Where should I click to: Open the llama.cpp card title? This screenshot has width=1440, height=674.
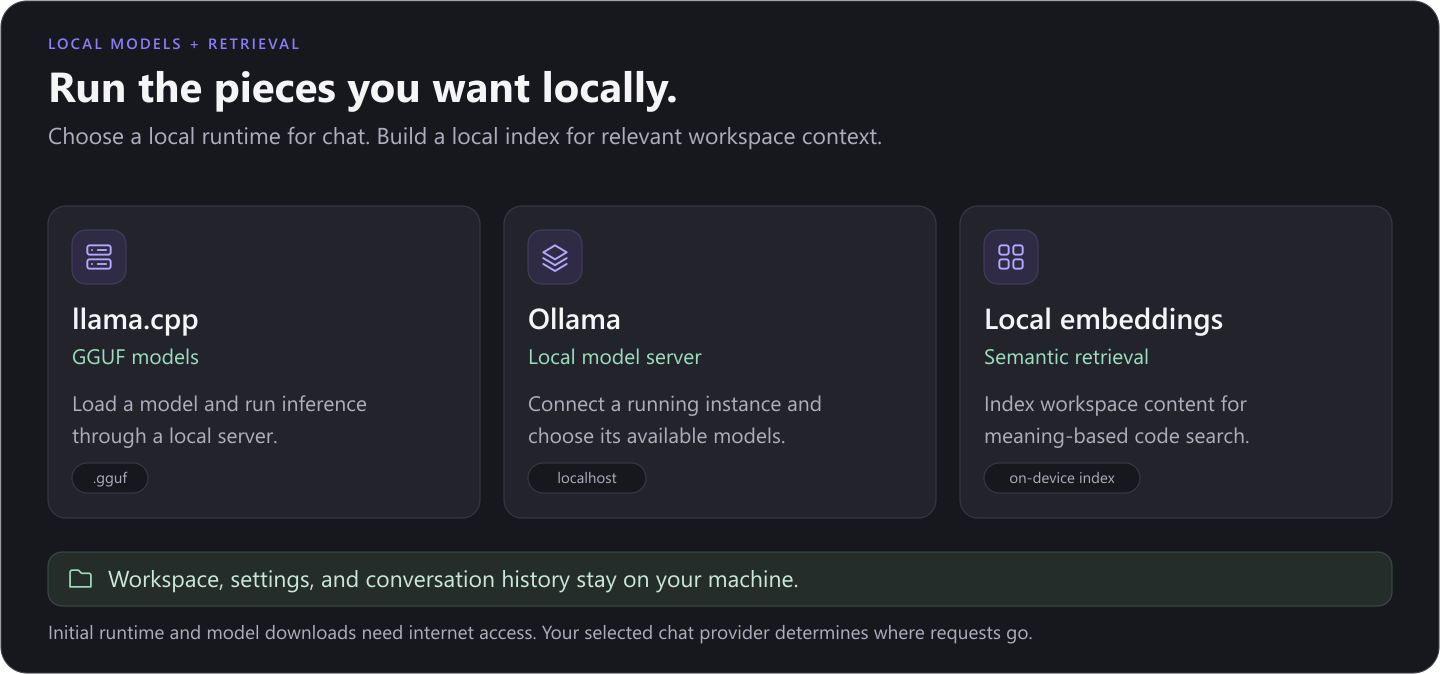pyautogui.click(x=135, y=319)
